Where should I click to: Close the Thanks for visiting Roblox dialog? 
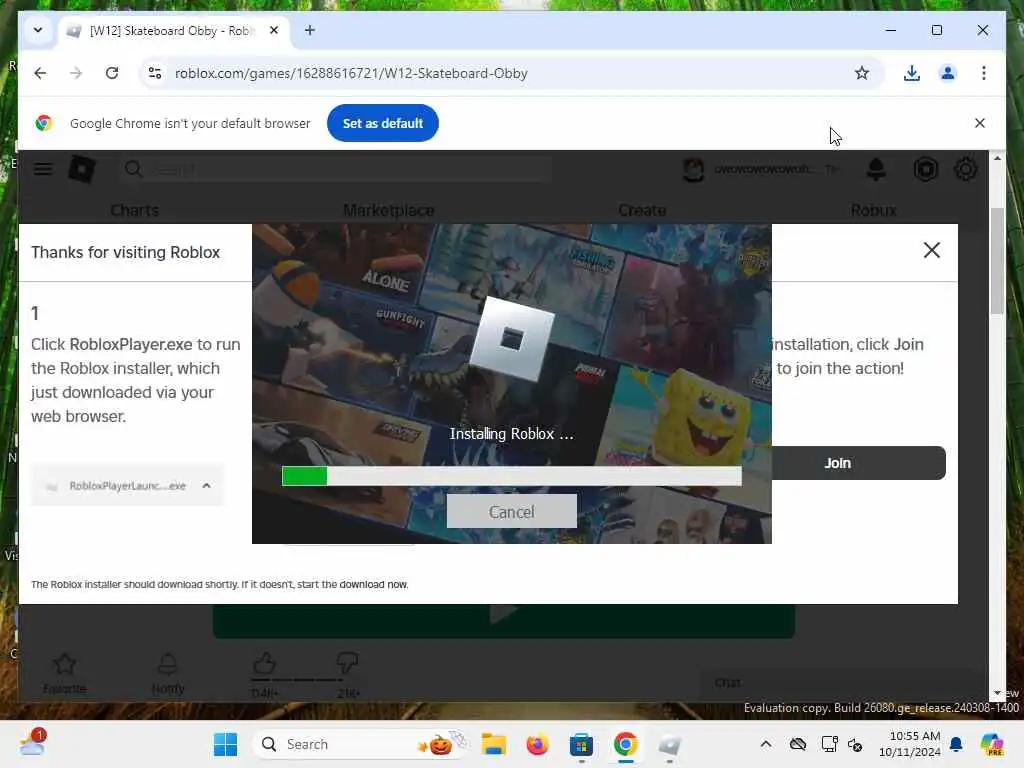click(x=932, y=250)
